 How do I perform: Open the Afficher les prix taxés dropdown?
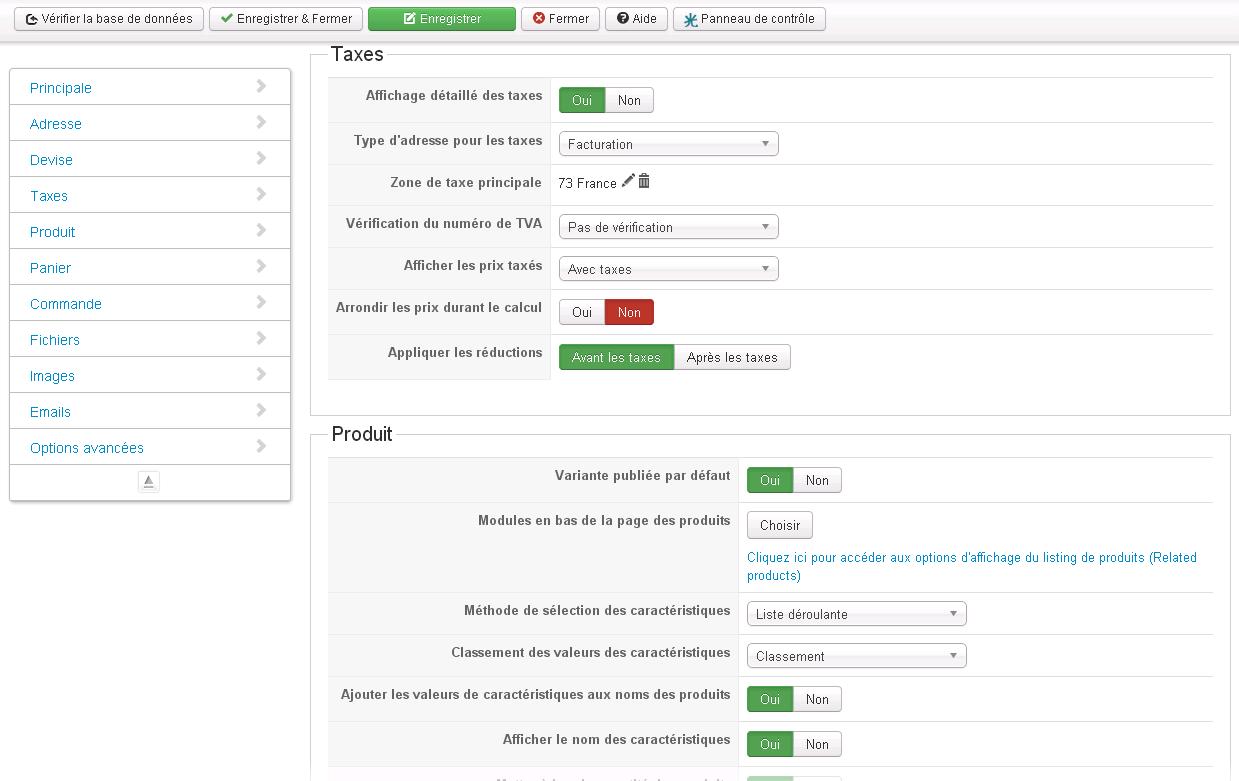click(668, 269)
